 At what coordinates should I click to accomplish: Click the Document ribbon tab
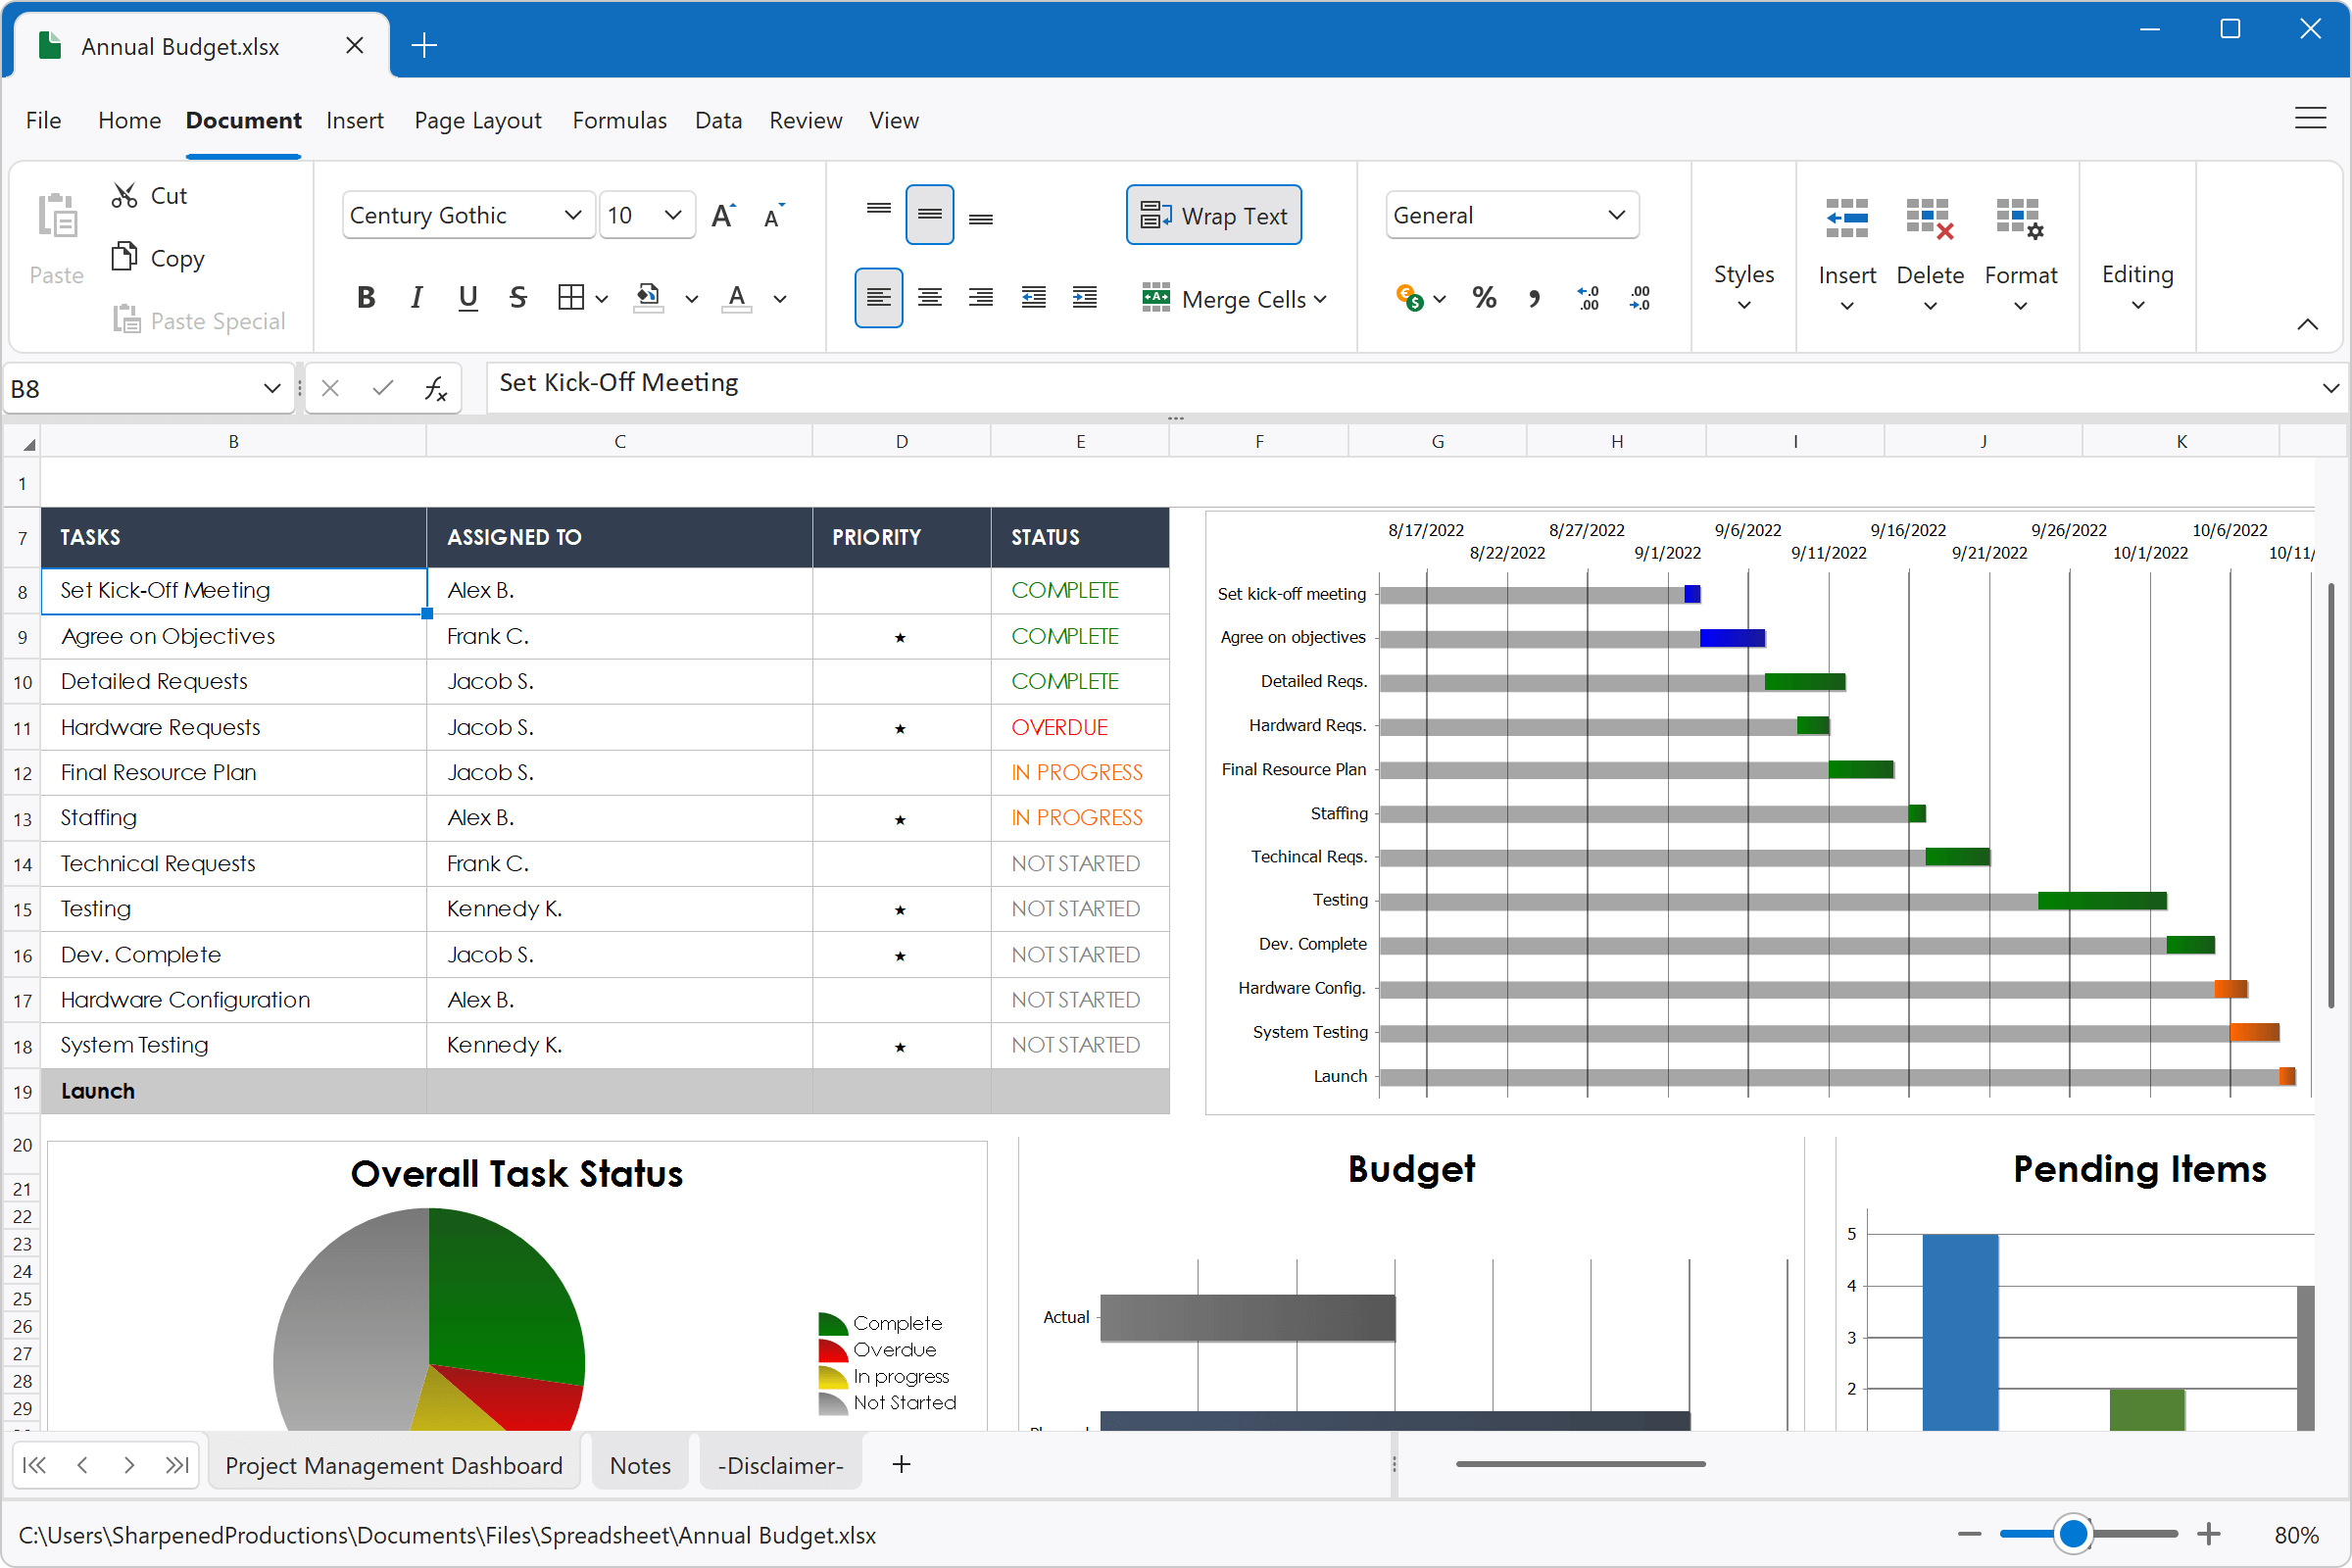click(x=241, y=121)
